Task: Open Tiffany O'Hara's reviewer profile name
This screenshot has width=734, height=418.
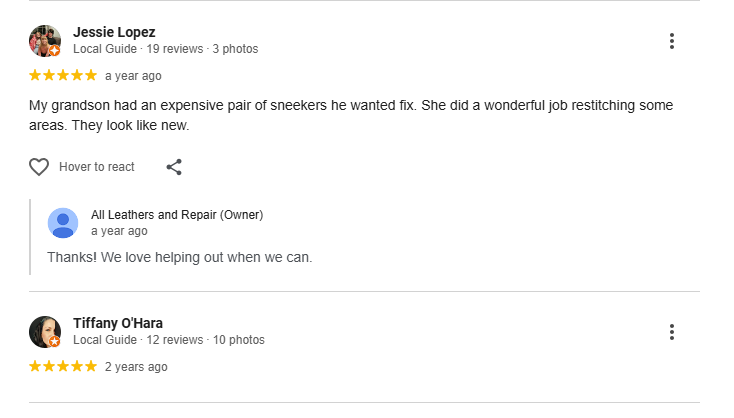Action: coord(118,323)
